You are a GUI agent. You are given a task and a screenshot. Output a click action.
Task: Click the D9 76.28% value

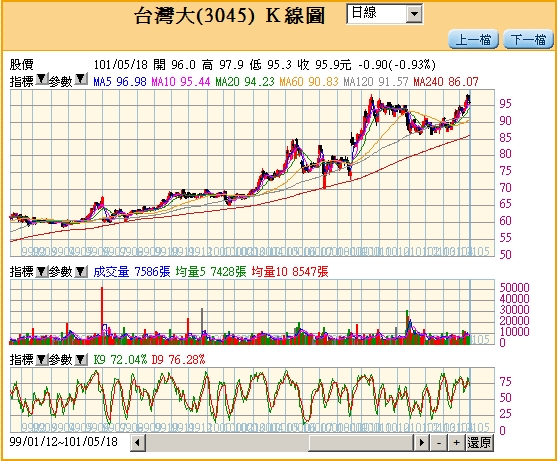[x=178, y=360]
